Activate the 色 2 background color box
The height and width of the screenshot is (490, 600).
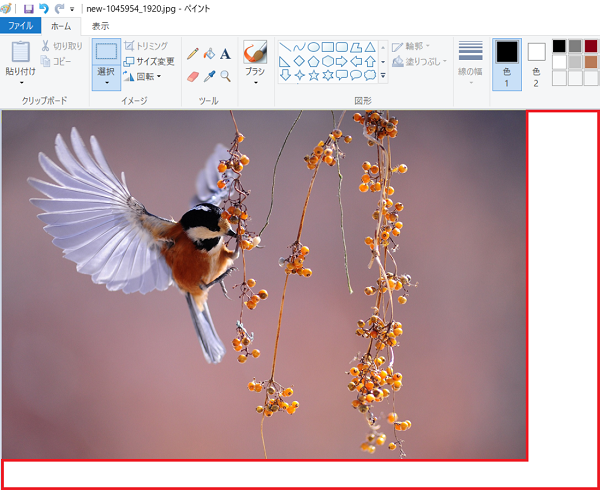pos(536,64)
